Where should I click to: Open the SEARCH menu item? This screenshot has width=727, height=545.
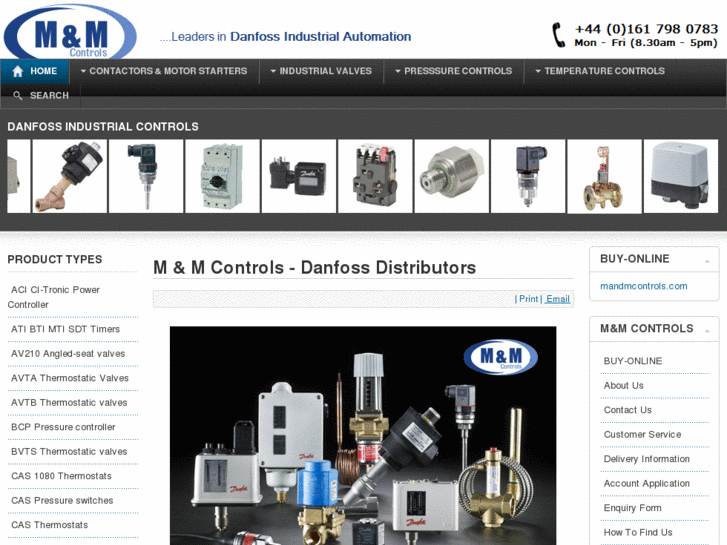pos(41,96)
